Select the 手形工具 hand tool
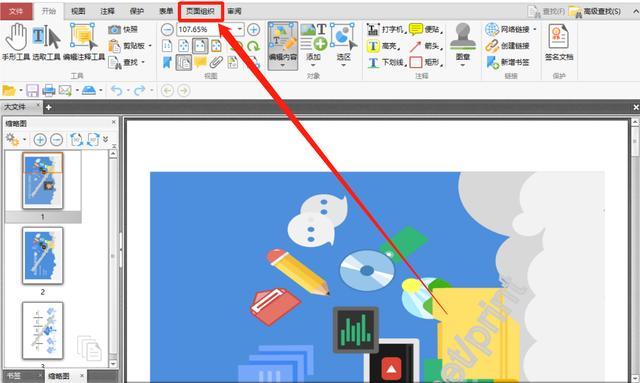Image resolution: width=640 pixels, height=383 pixels. [x=16, y=42]
